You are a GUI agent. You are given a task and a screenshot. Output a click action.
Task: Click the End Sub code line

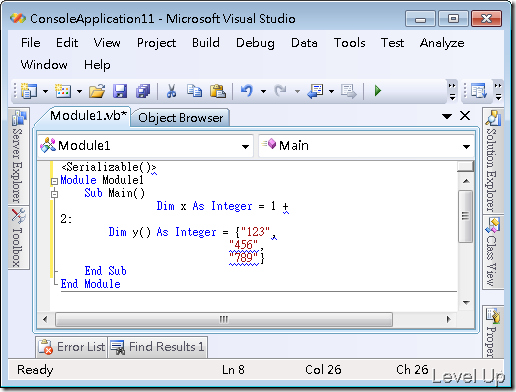tap(105, 271)
